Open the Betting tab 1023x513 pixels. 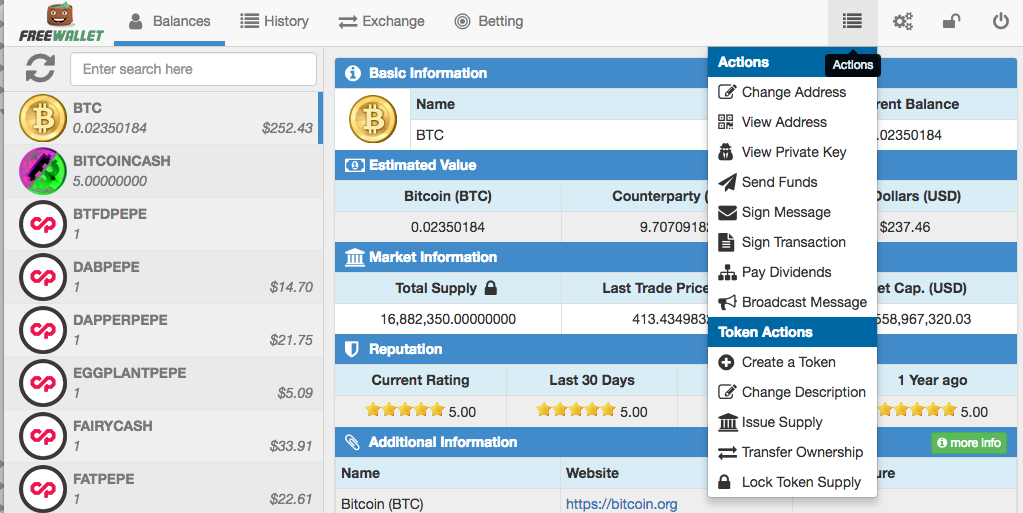489,22
